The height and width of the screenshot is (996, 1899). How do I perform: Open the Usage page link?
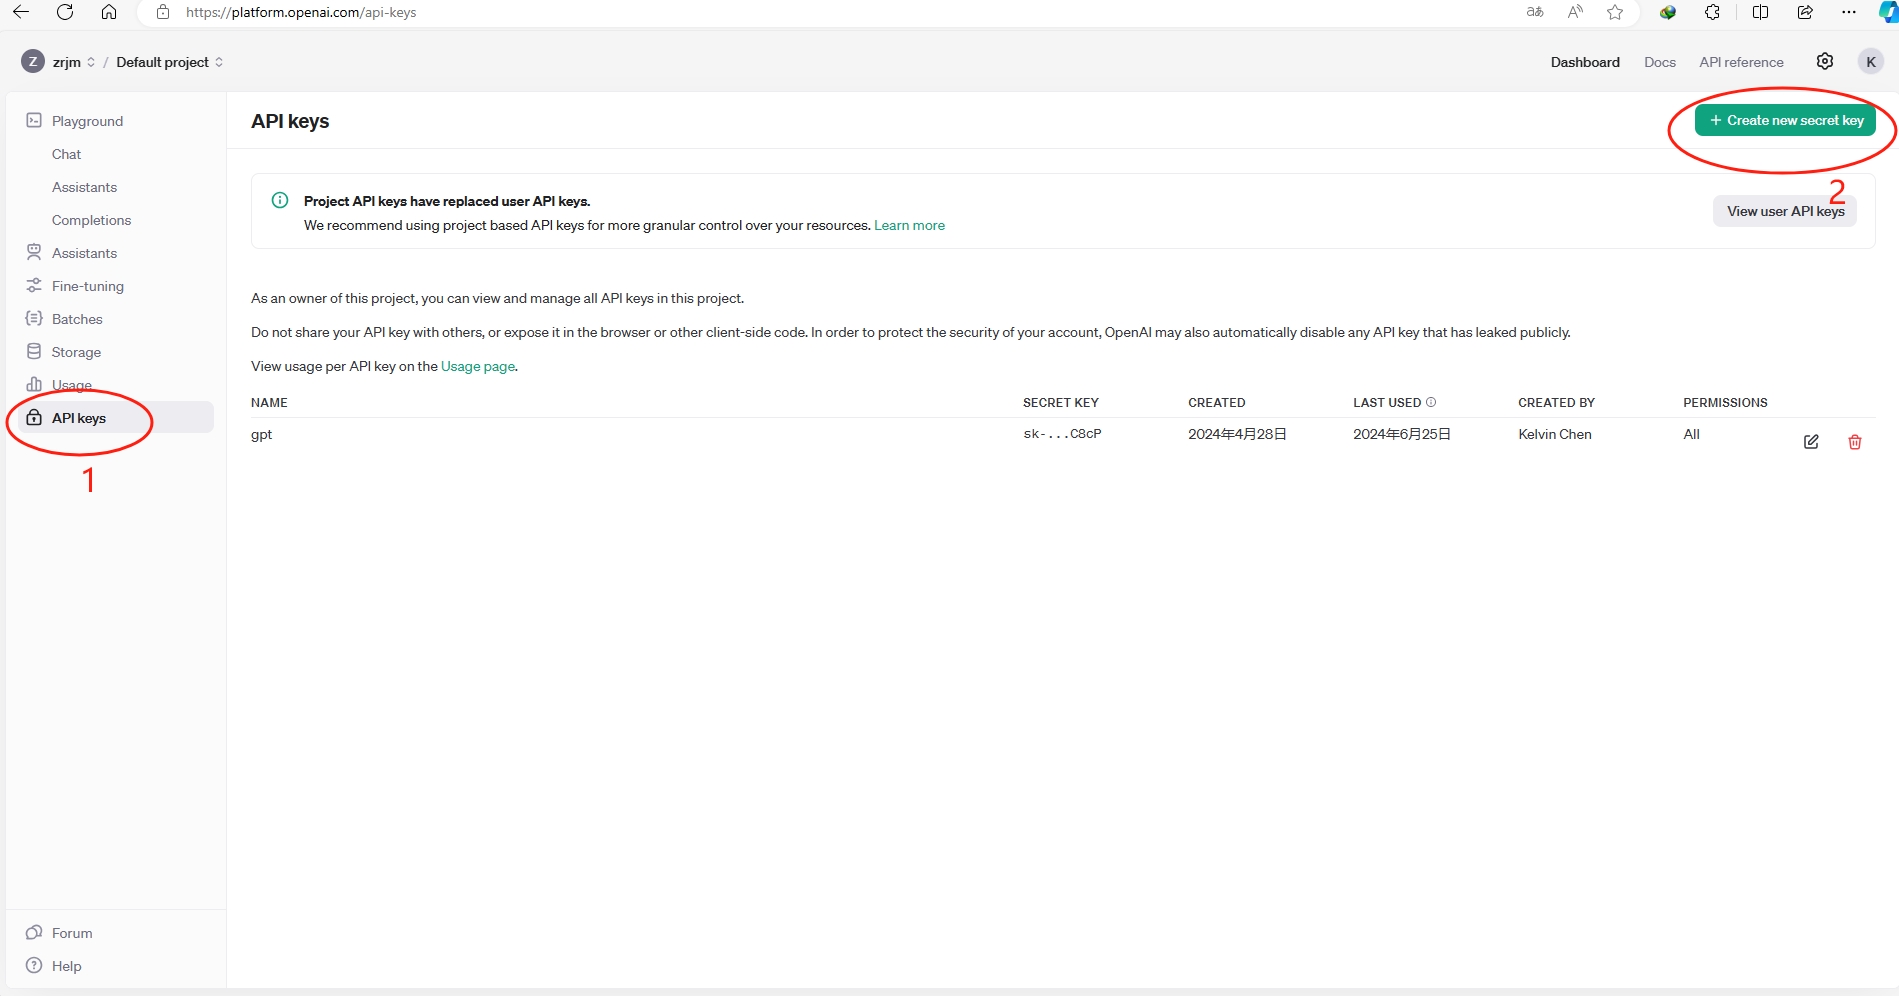478,366
